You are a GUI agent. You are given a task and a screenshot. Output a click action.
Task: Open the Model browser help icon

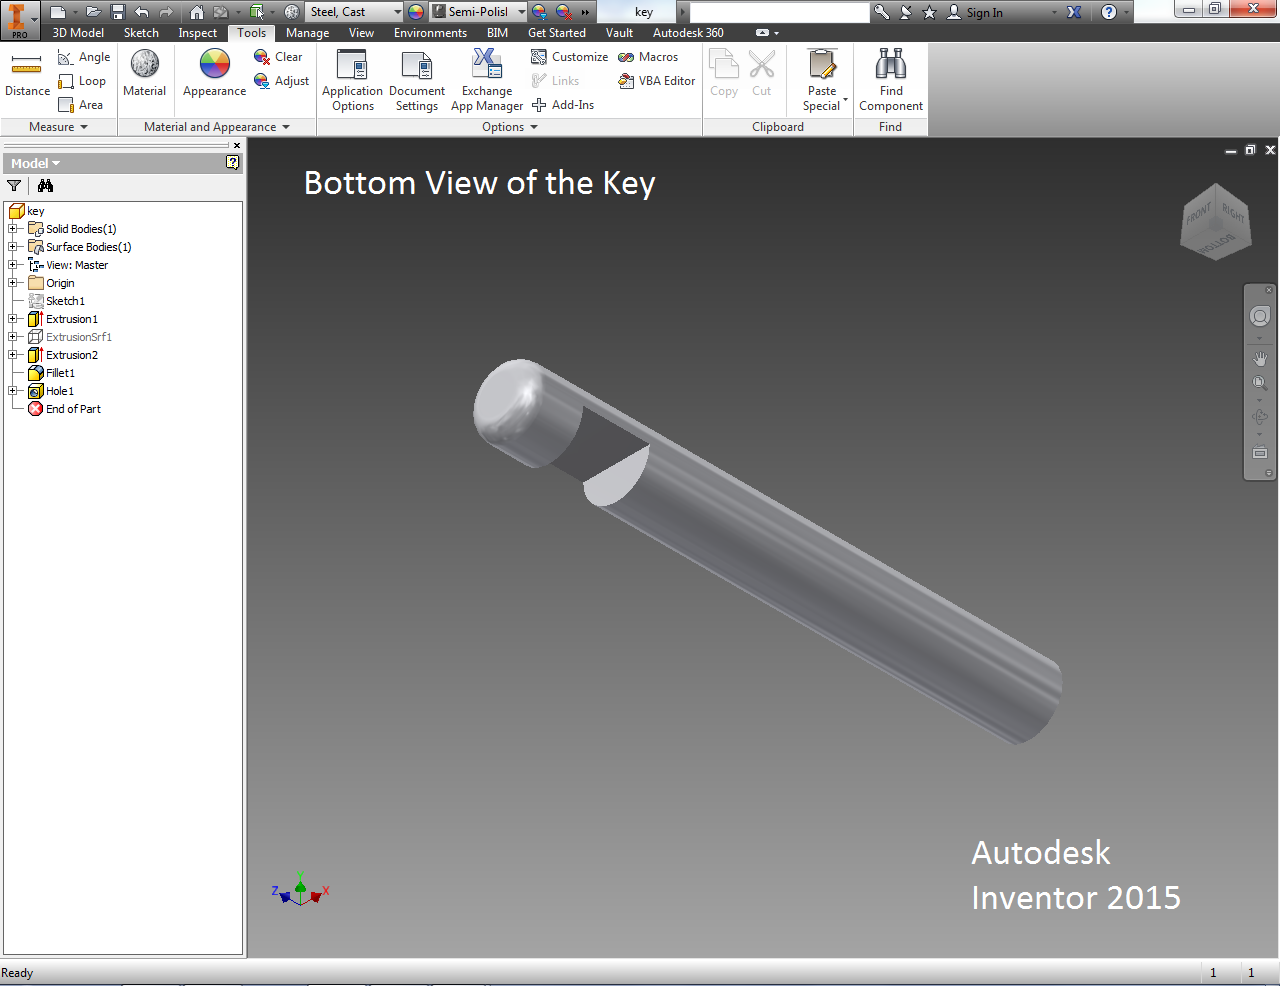click(233, 163)
